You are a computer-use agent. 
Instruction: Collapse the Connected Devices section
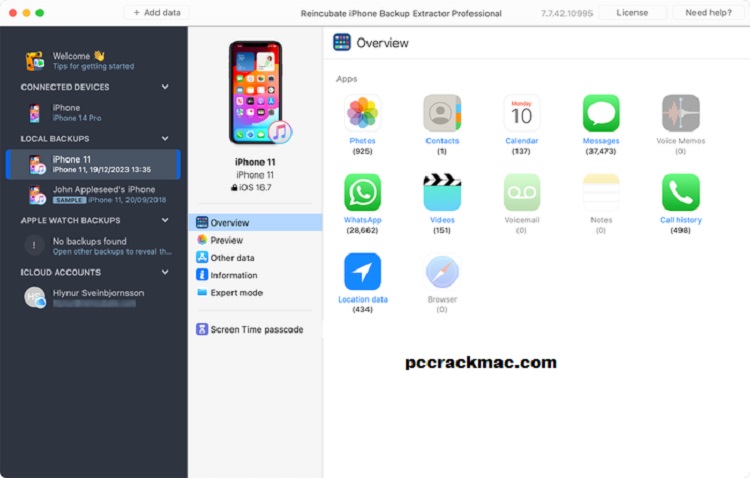(165, 87)
